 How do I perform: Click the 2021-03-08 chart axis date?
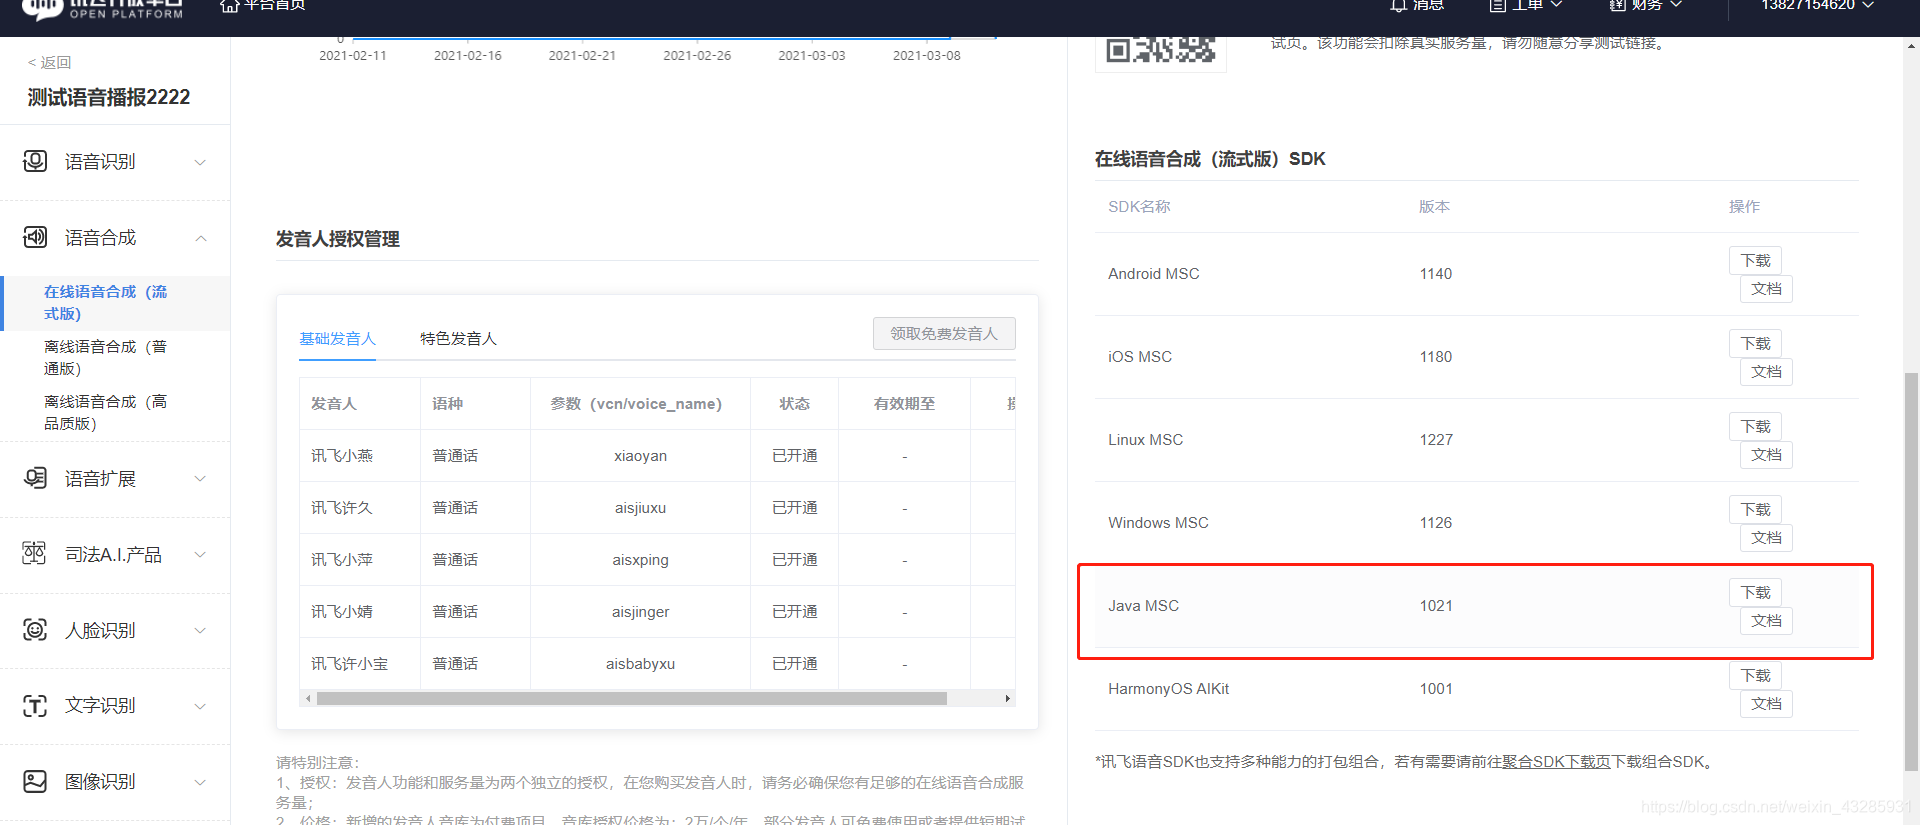tap(926, 56)
